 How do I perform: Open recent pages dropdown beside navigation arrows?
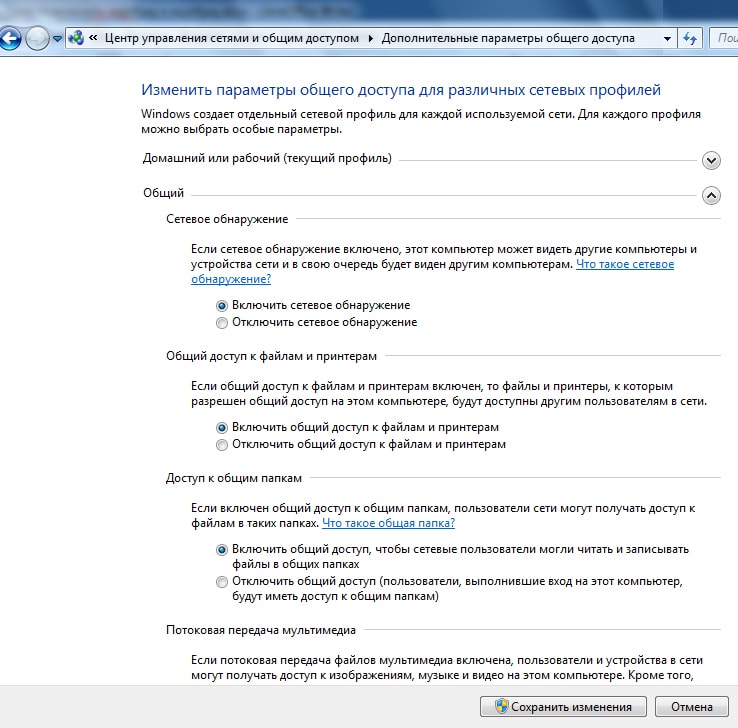coord(57,39)
